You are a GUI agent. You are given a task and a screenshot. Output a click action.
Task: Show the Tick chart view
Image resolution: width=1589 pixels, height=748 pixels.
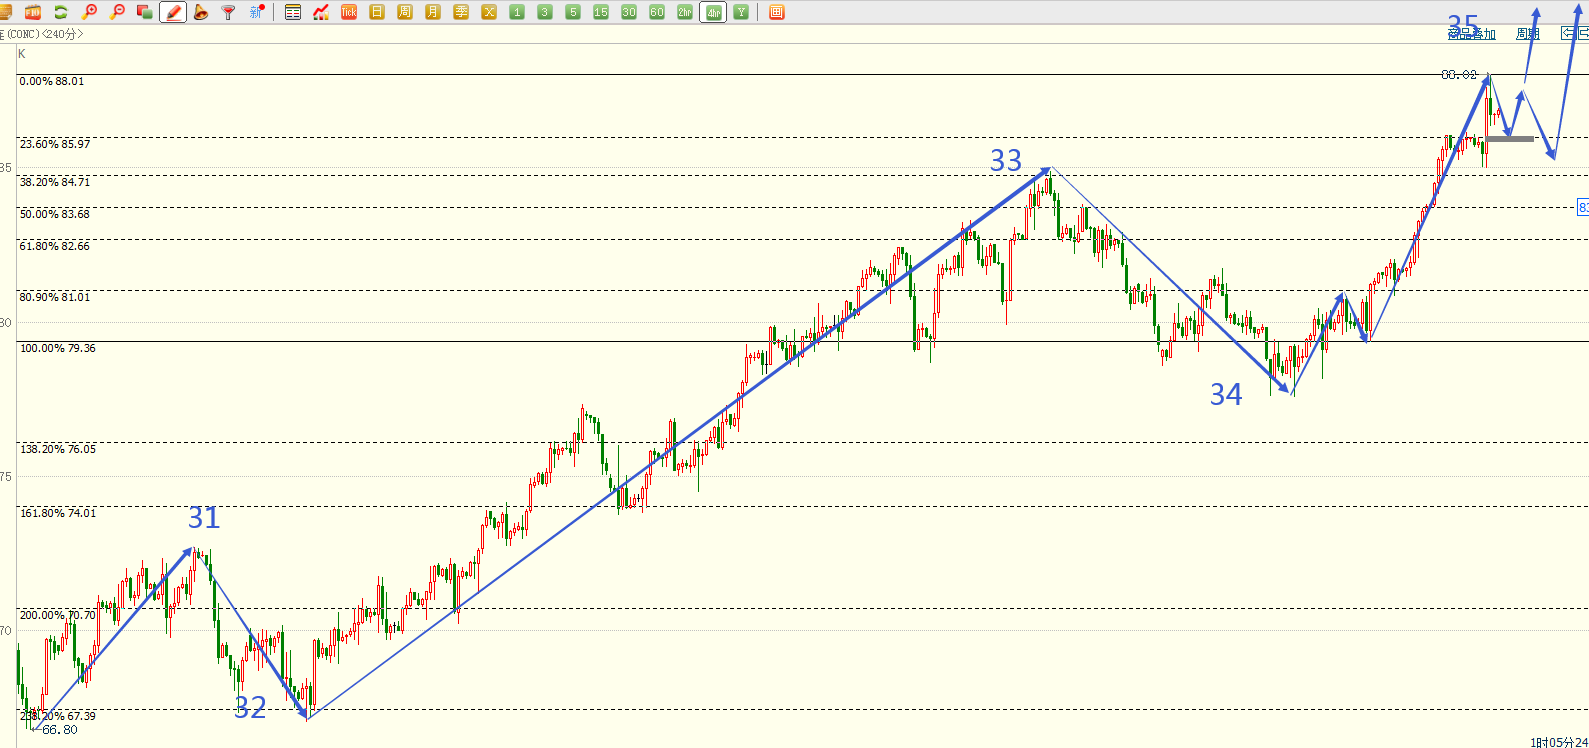(349, 12)
